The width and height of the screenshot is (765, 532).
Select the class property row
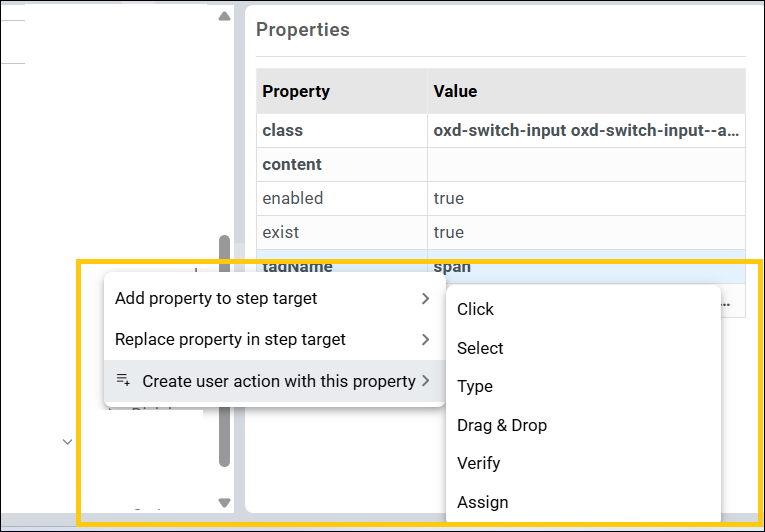283,131
